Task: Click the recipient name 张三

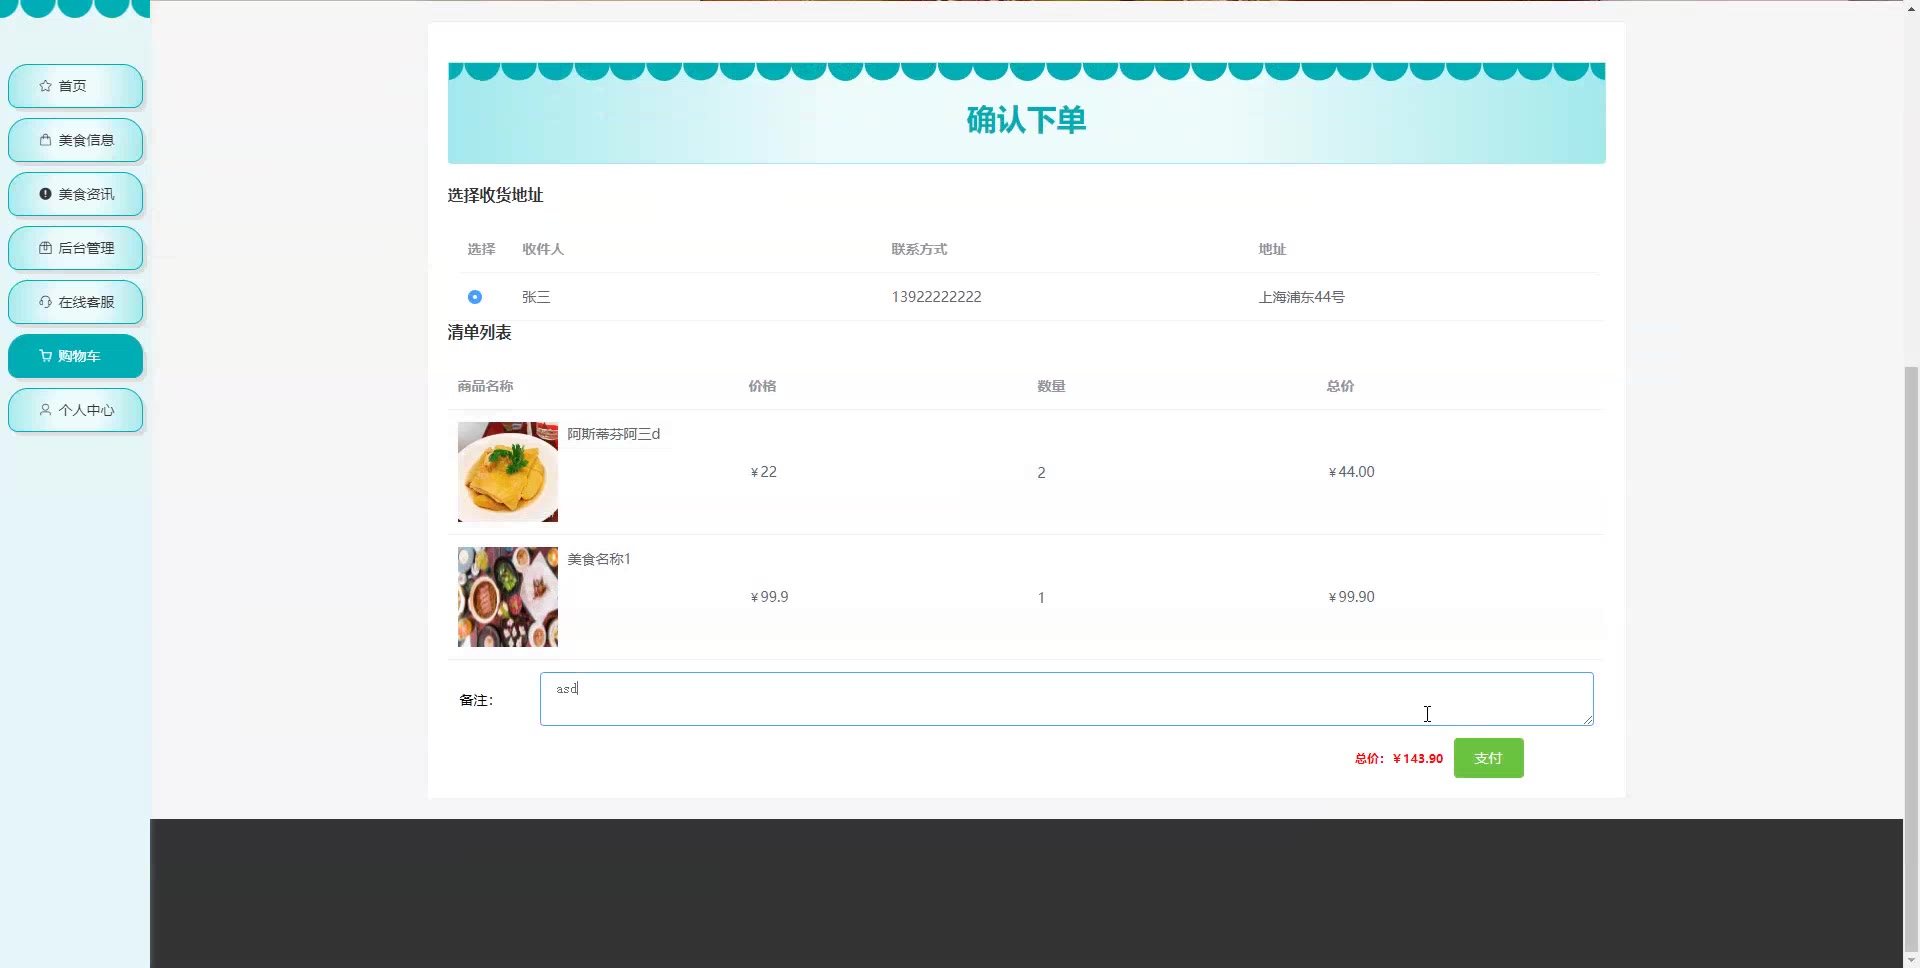Action: pos(536,297)
